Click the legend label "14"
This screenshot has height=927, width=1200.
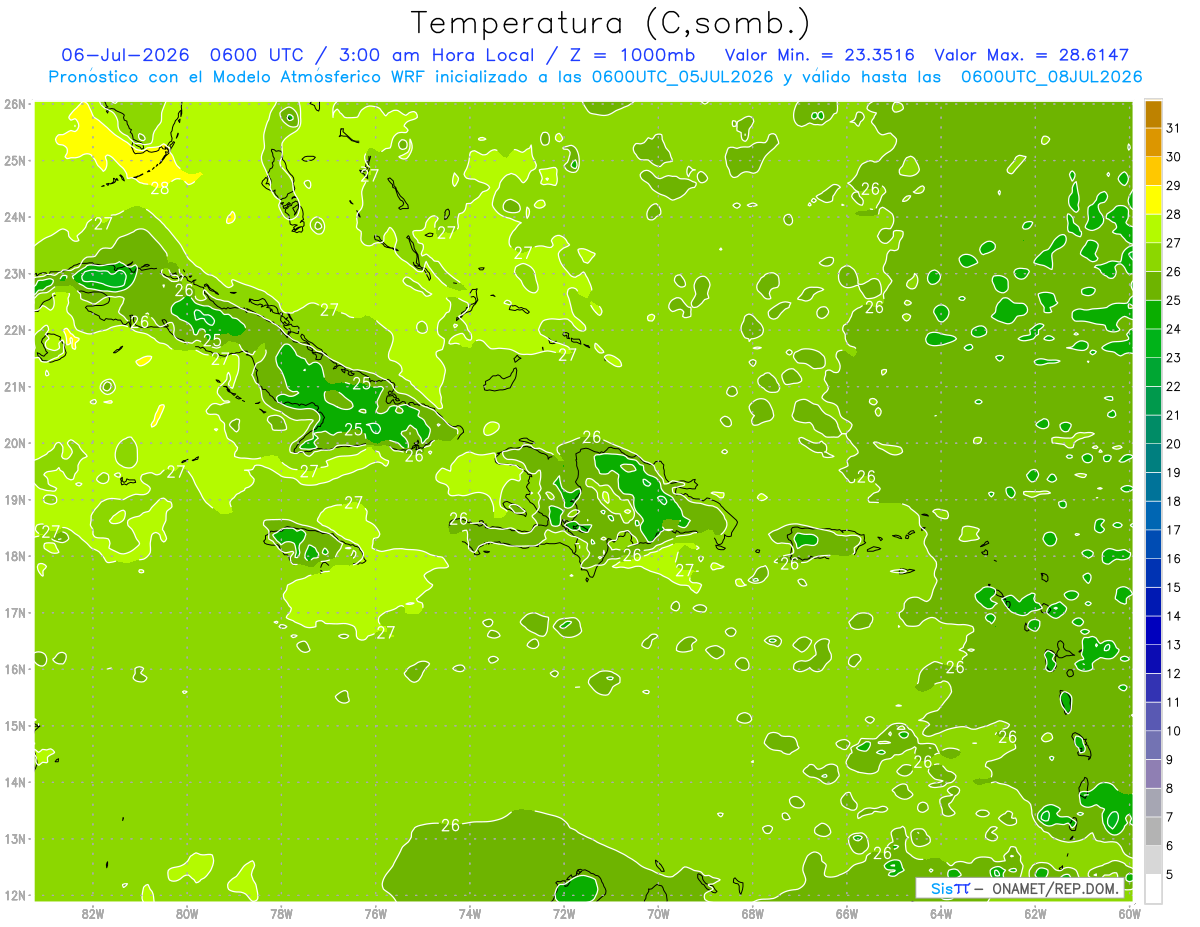click(1173, 616)
